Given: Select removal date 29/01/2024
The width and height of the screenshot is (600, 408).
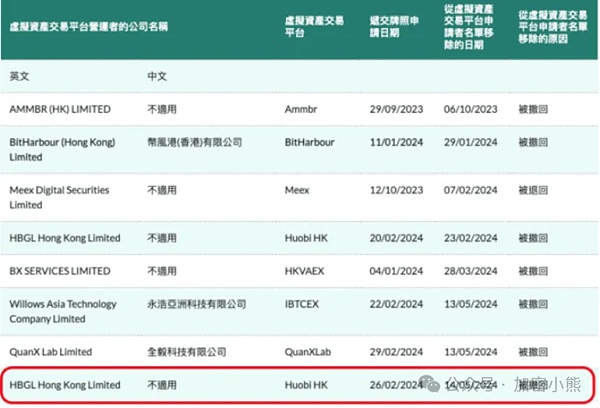Looking at the screenshot, I should pyautogui.click(x=471, y=142).
